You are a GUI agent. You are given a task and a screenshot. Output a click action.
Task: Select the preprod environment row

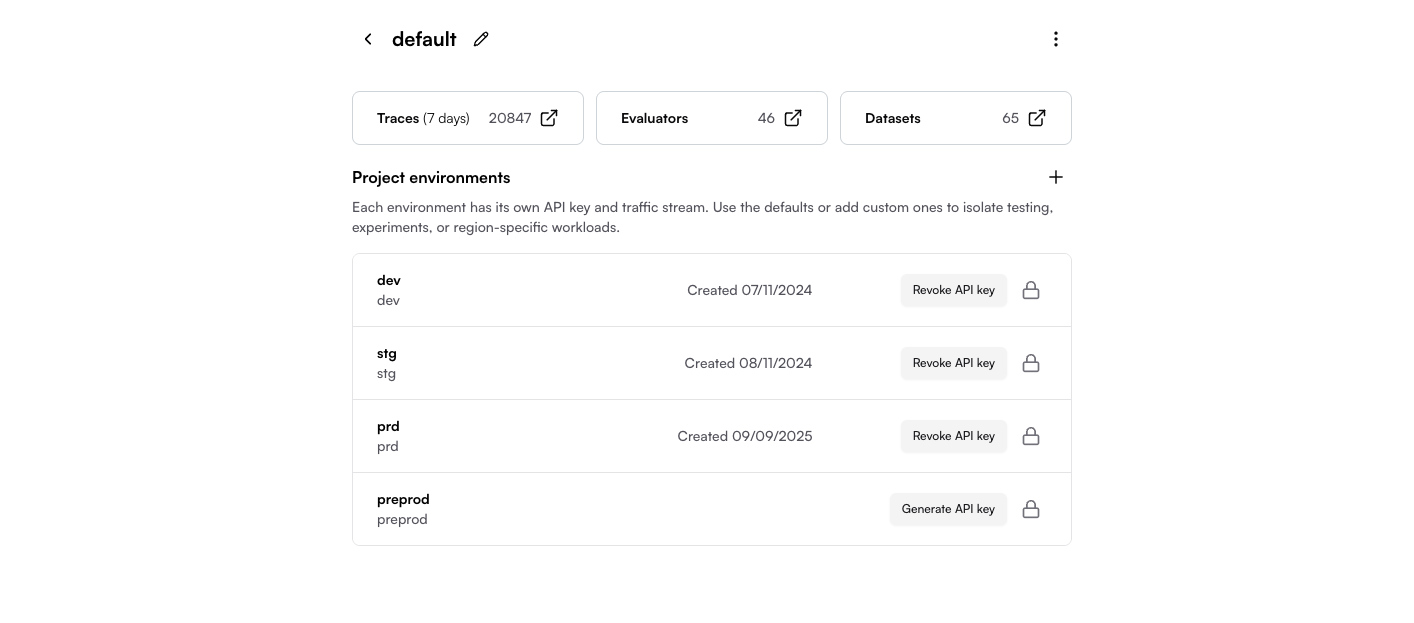click(712, 509)
